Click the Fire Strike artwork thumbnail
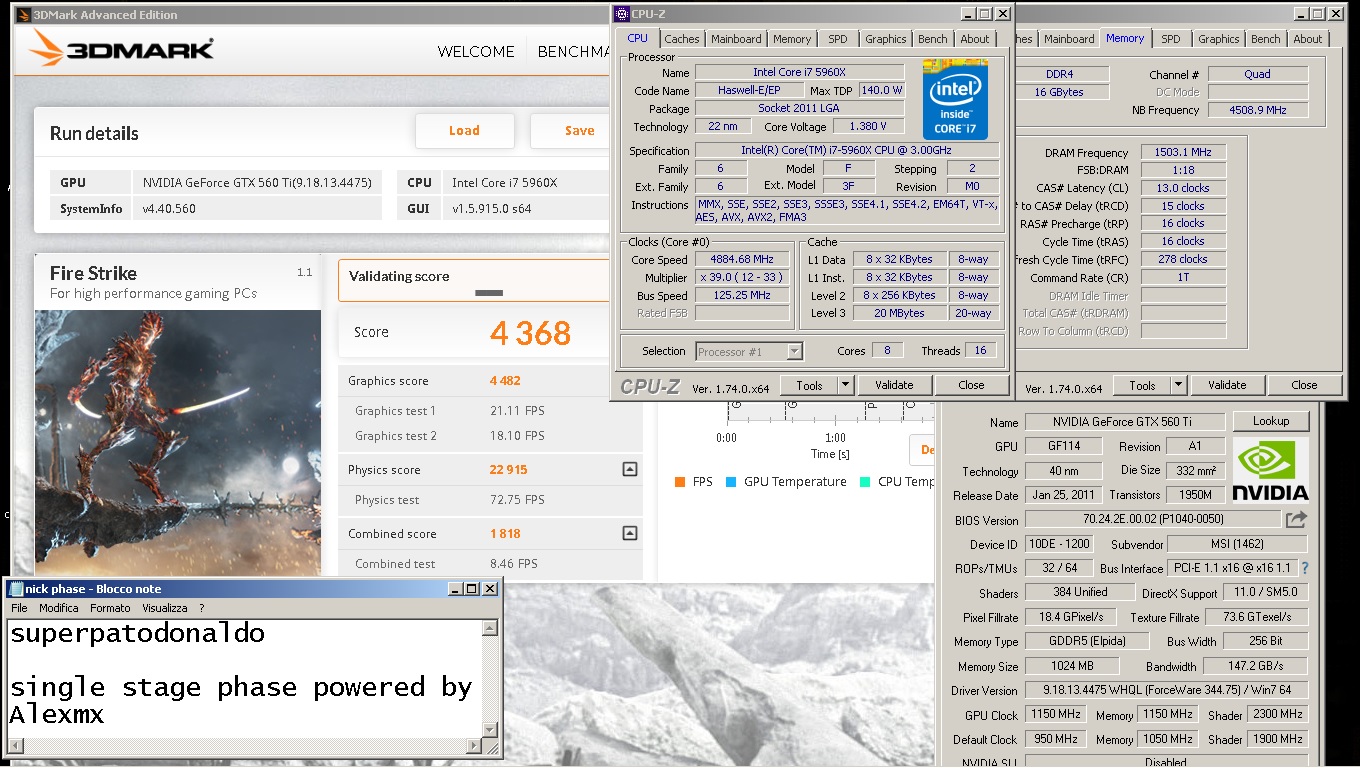 coord(178,442)
